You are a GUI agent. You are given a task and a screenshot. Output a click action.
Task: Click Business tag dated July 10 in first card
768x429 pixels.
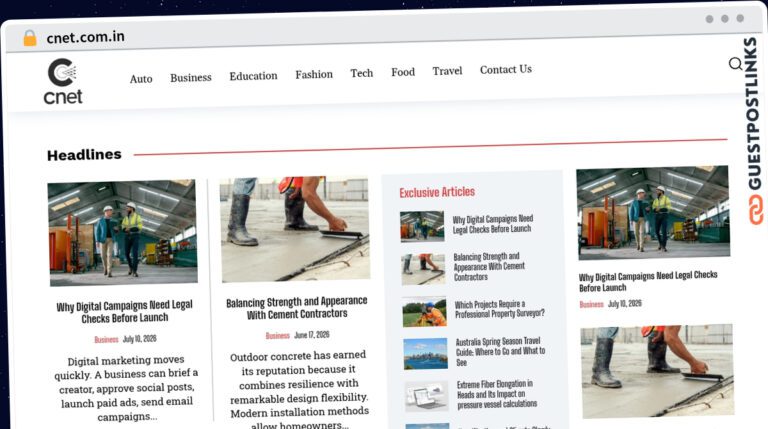click(106, 339)
